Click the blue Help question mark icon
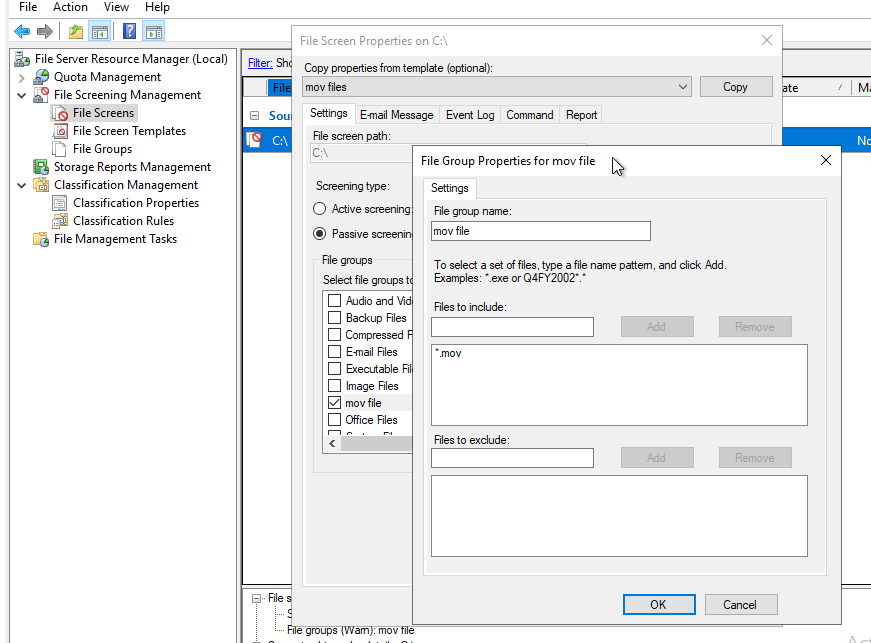Viewport: 871px width, 643px height. pos(129,31)
